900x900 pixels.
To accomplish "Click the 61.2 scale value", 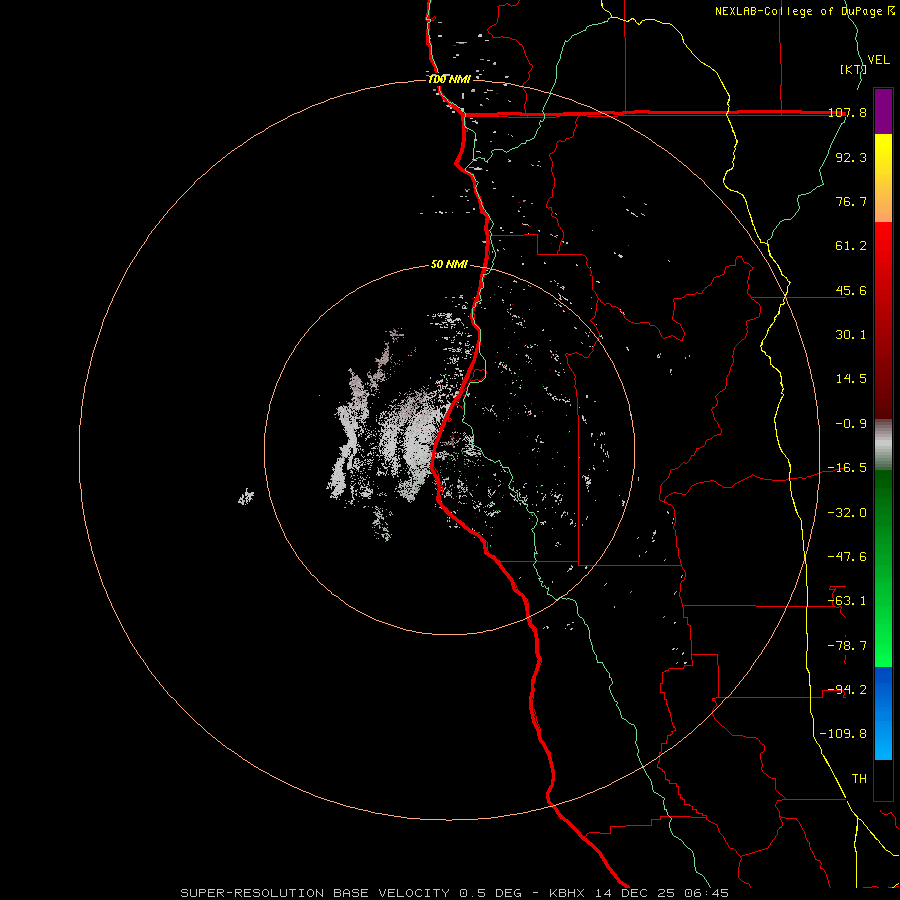I will coord(851,246).
